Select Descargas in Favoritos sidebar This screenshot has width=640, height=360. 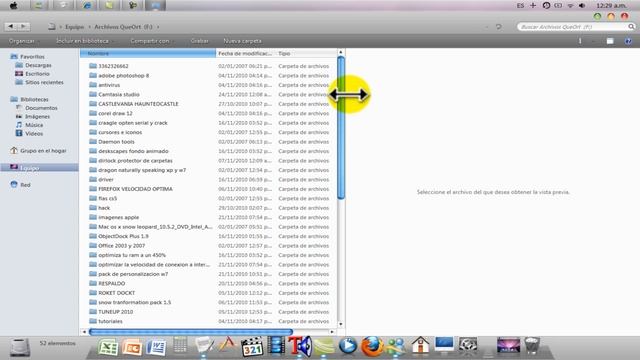[38, 65]
